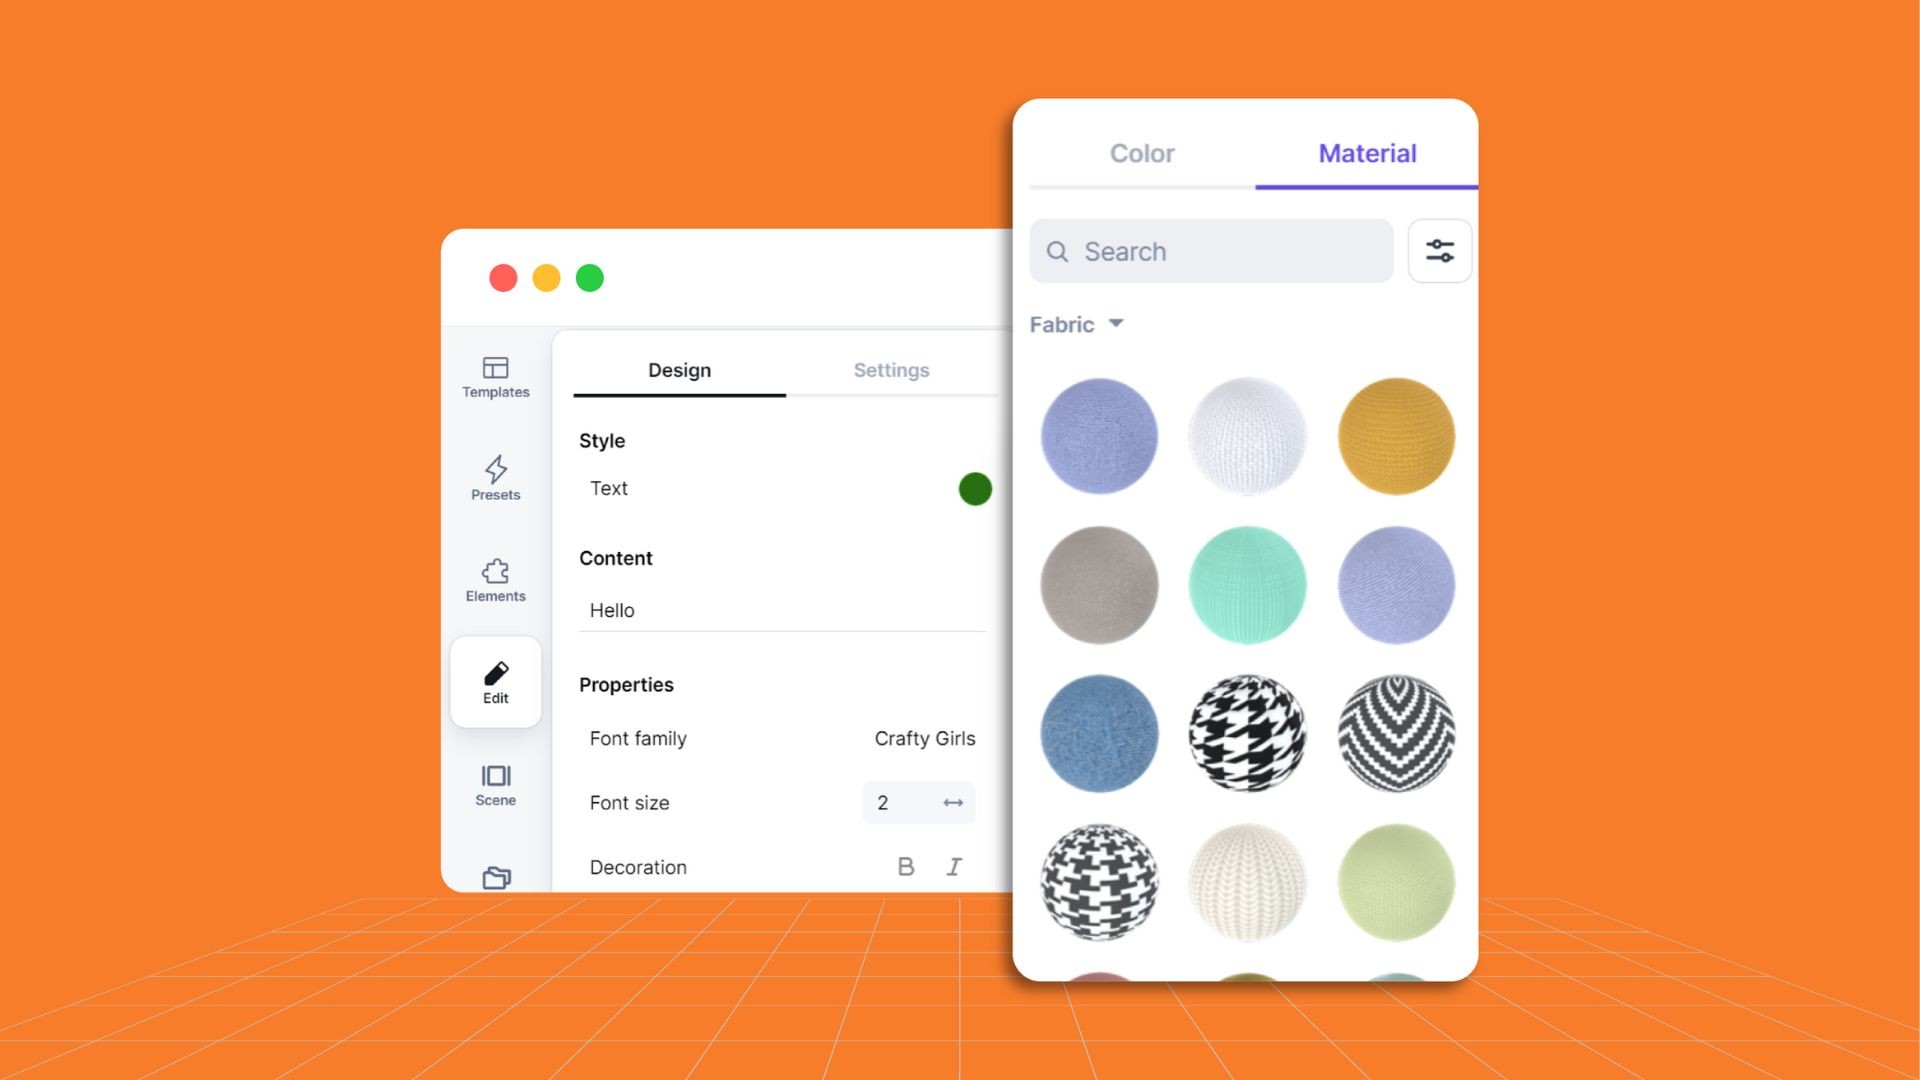Click the Settings tab toggle
The height and width of the screenshot is (1080, 1920).
pyautogui.click(x=890, y=371)
